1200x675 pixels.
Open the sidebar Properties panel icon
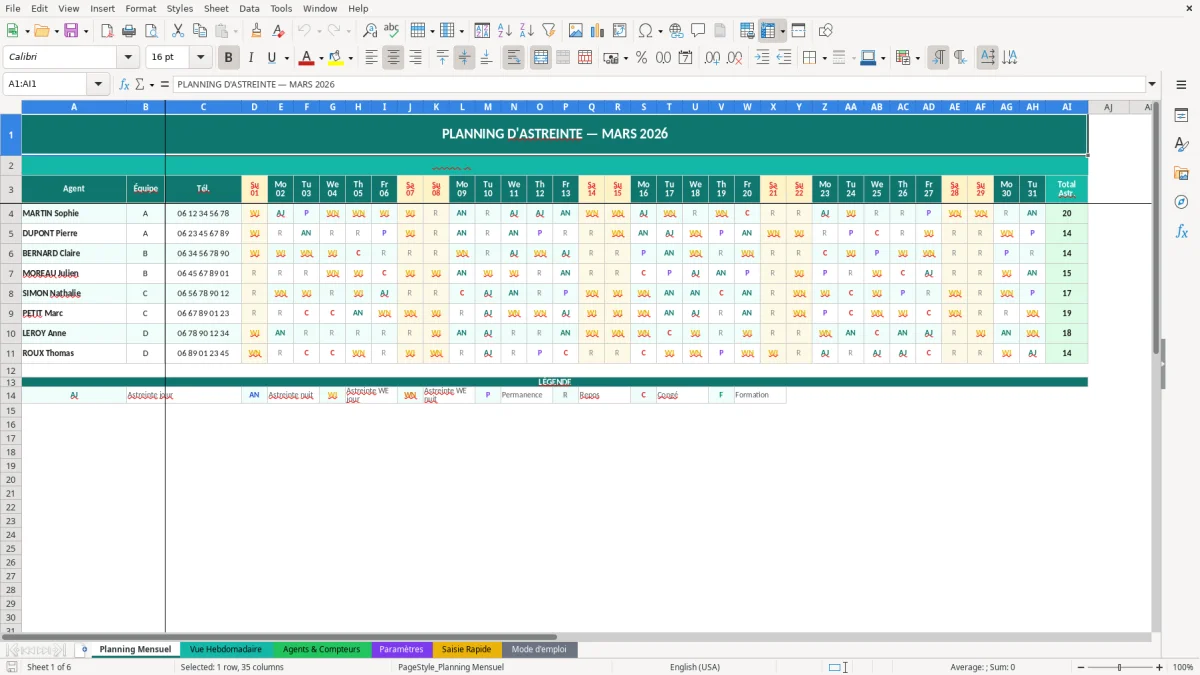[x=1181, y=115]
